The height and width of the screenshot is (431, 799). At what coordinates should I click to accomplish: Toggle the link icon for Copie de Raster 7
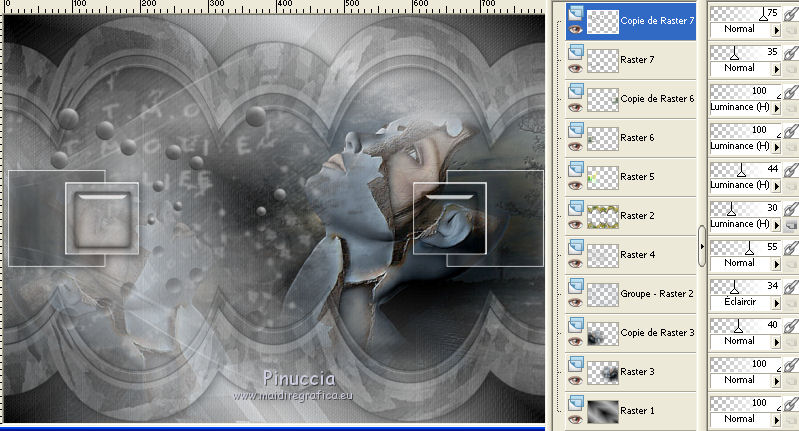[791, 15]
